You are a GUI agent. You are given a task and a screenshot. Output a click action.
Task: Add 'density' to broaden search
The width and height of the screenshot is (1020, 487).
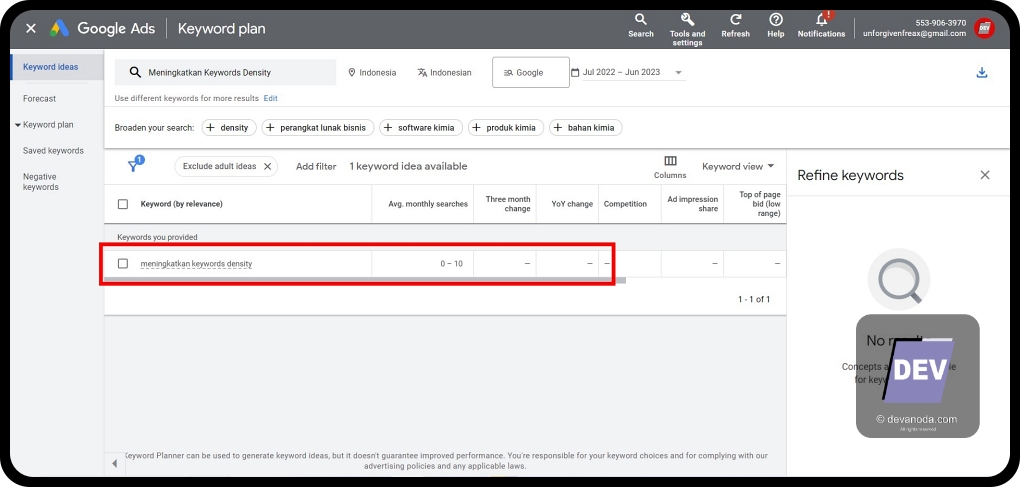(x=229, y=127)
